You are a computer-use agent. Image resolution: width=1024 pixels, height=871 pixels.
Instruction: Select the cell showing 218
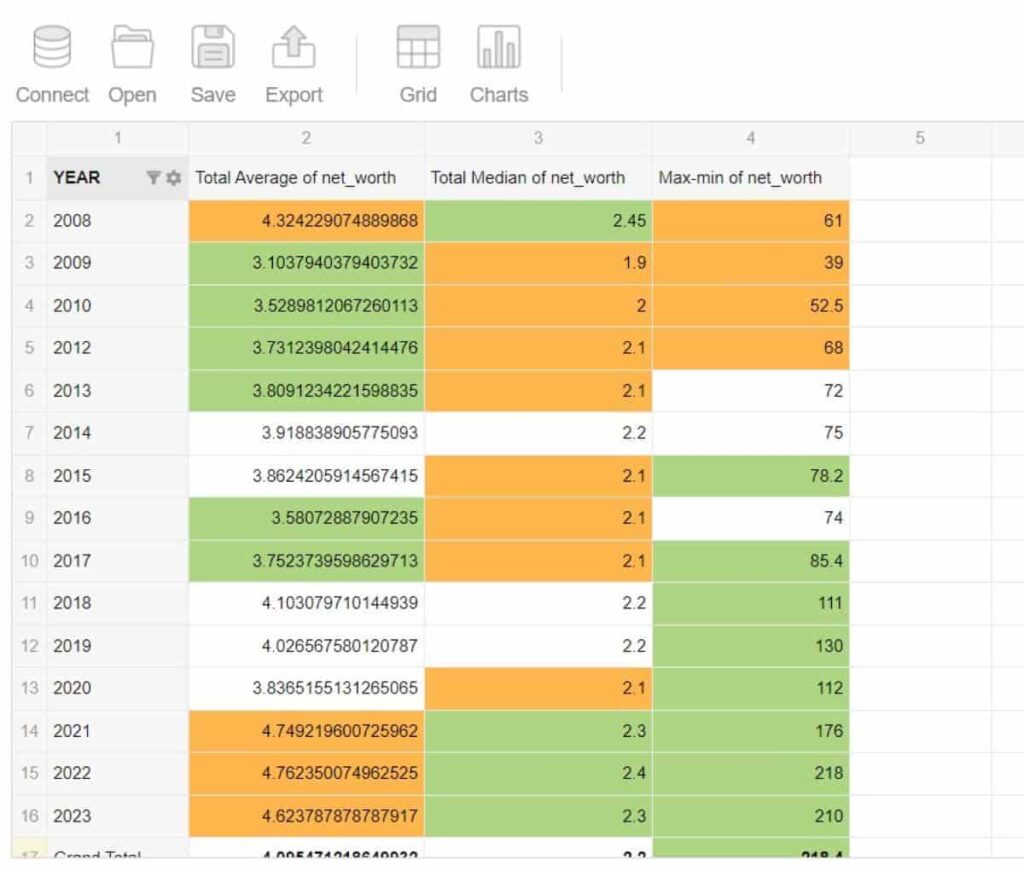pyautogui.click(x=750, y=773)
